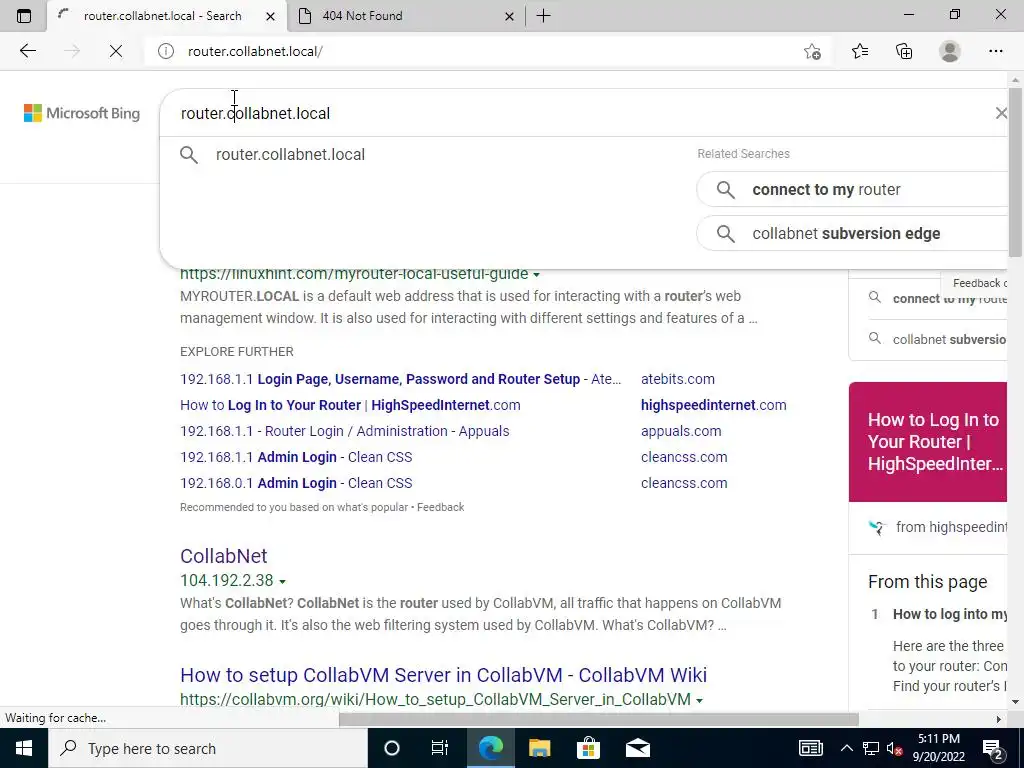Open the CollabNet search result
Viewport: 1024px width, 768px height.
pos(223,556)
